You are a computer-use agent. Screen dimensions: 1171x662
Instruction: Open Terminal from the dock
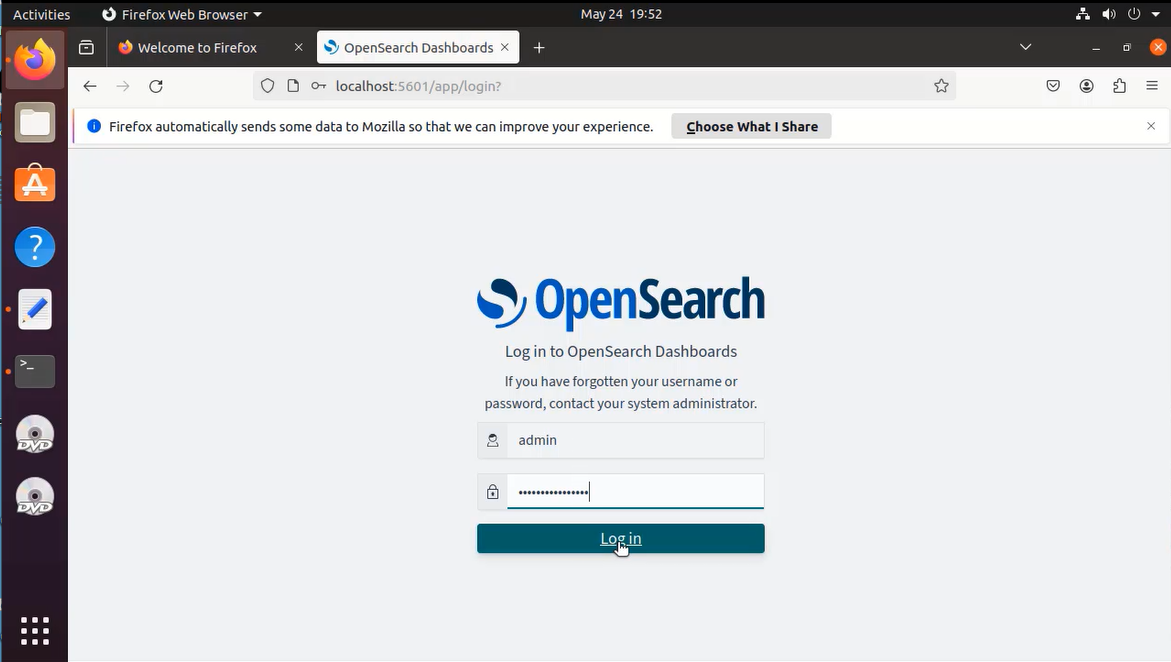35,371
